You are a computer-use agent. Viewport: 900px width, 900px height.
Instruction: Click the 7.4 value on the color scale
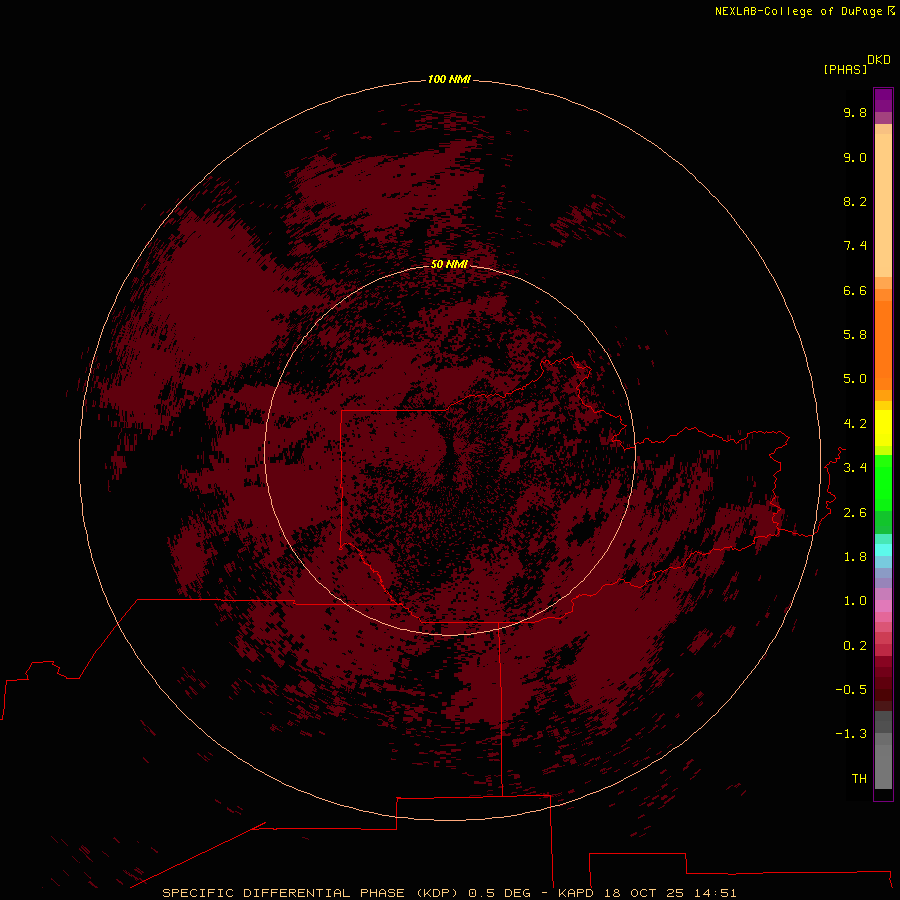pyautogui.click(x=855, y=246)
